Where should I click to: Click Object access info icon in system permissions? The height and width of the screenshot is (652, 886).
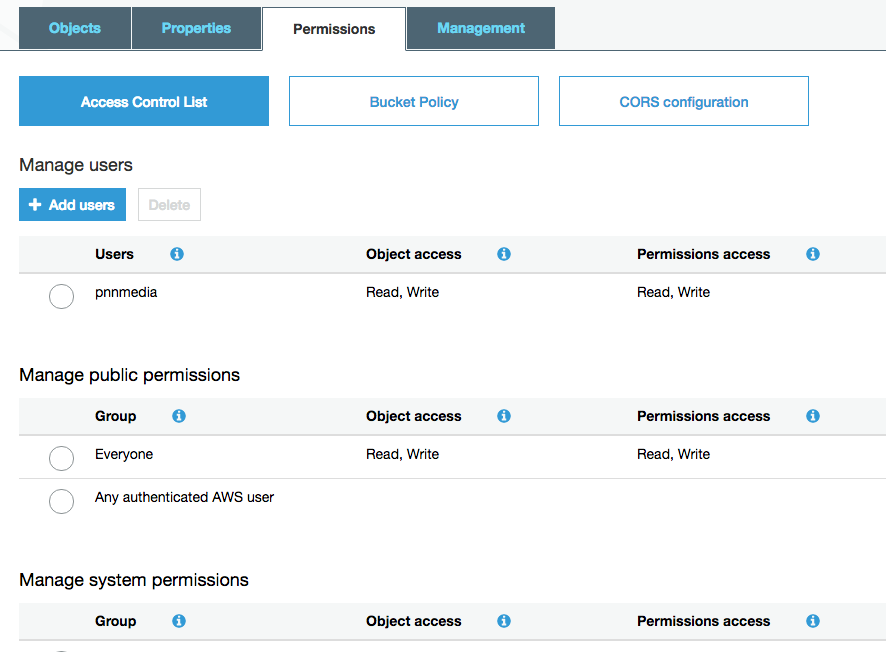click(504, 621)
